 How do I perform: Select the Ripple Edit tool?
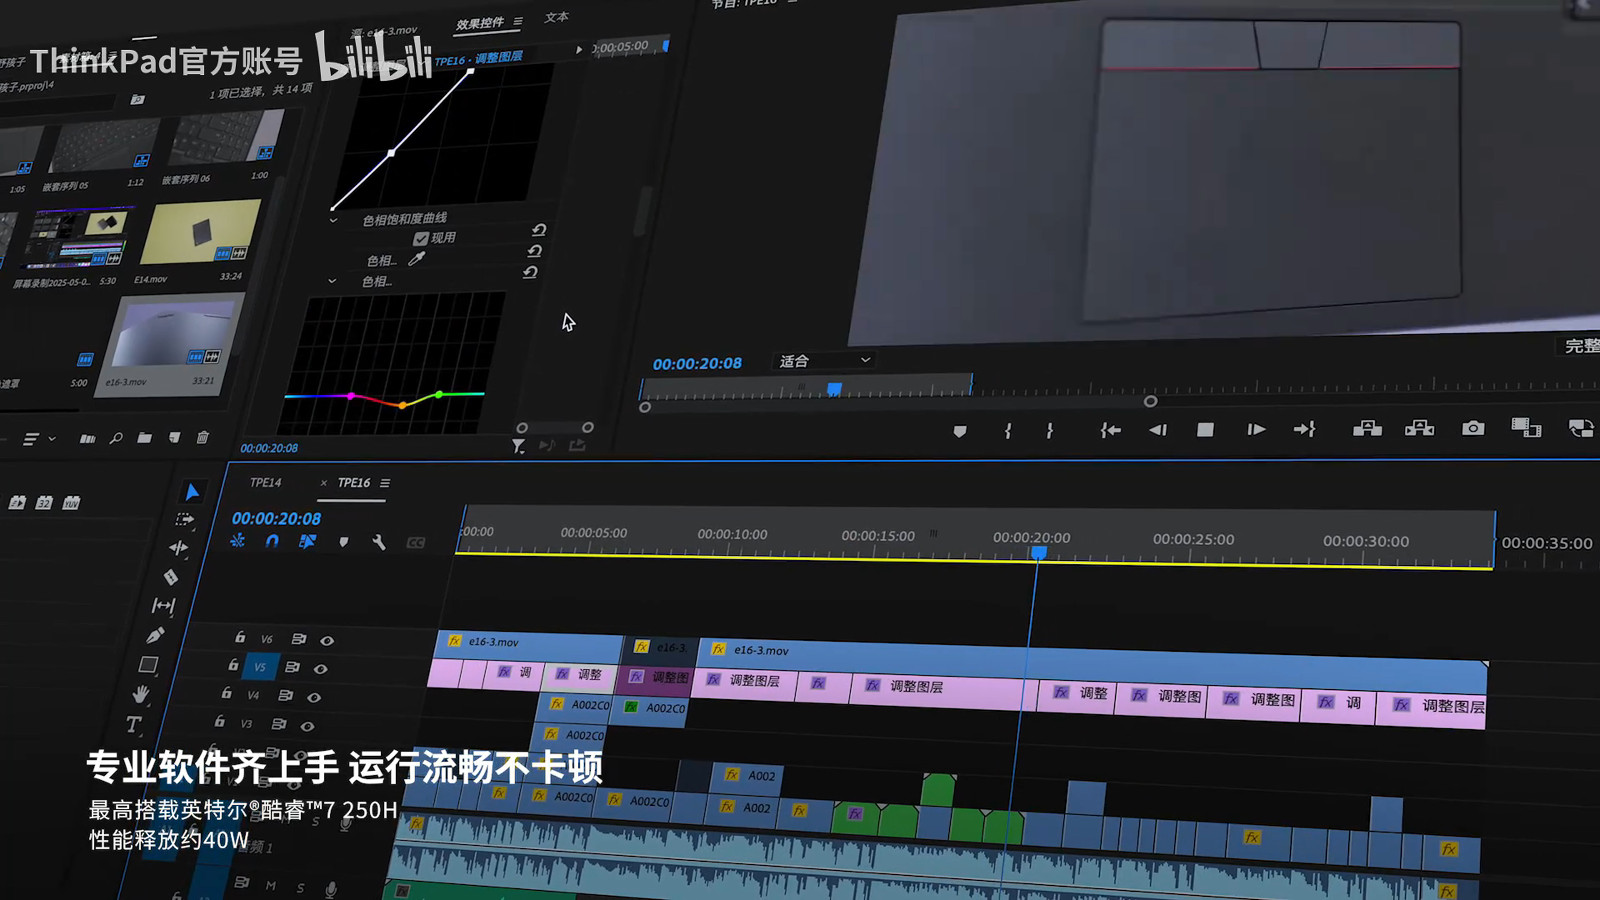178,548
